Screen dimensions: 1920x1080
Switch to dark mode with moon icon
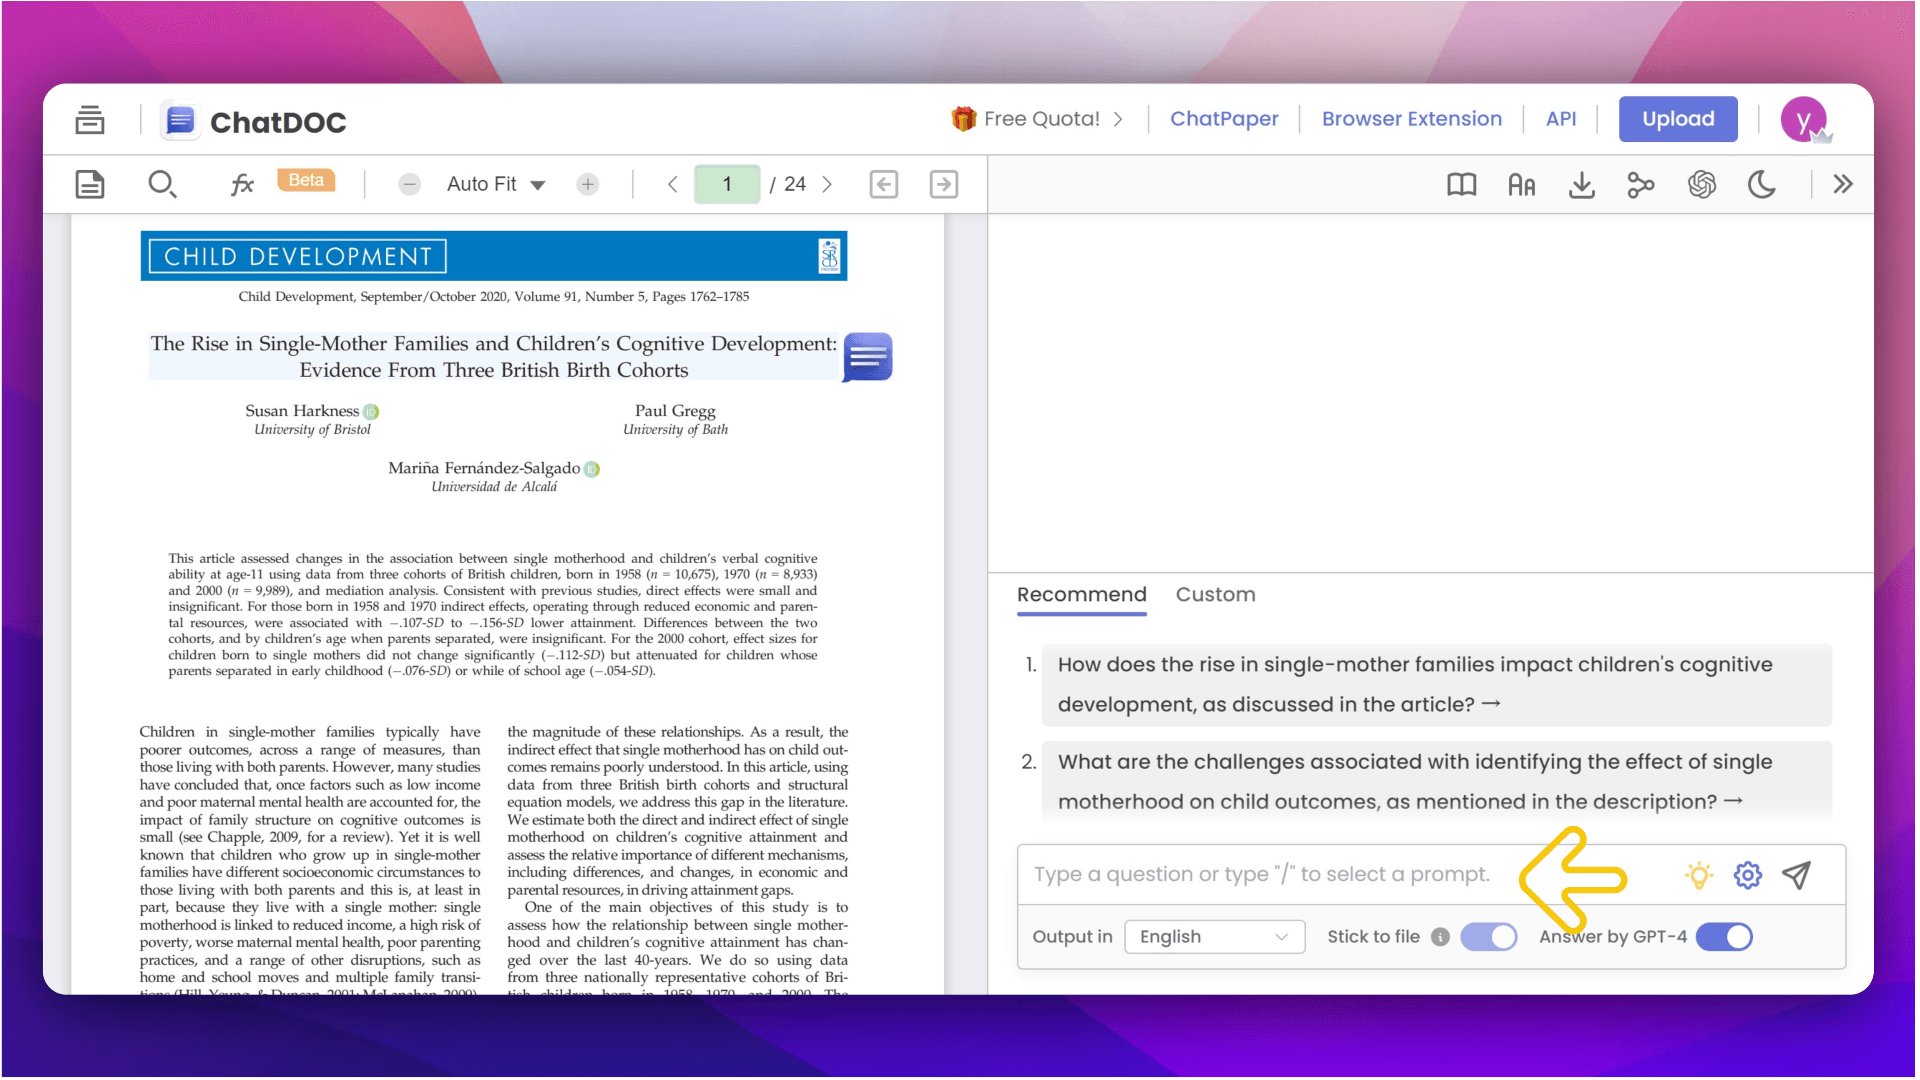(1761, 184)
